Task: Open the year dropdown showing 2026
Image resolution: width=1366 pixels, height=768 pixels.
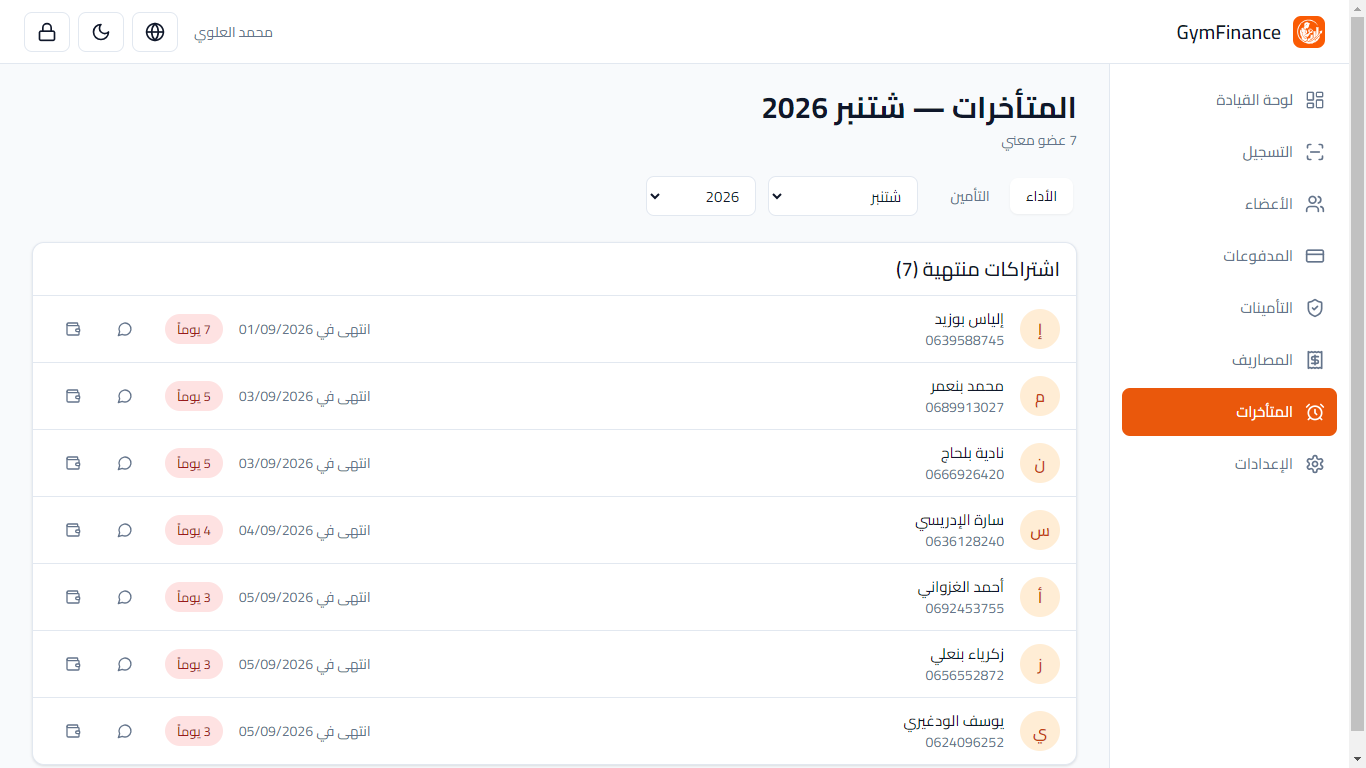Action: (701, 196)
